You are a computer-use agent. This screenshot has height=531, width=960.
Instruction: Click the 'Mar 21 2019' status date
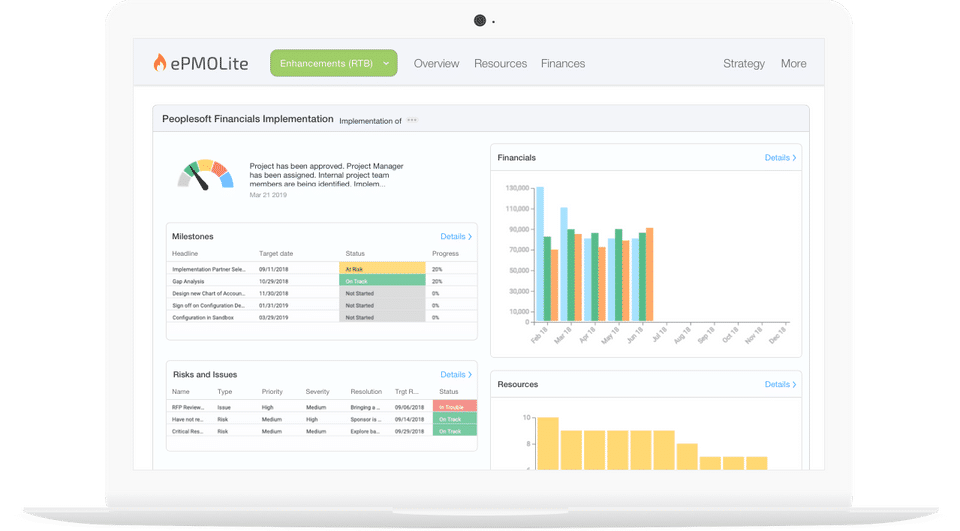coord(268,195)
